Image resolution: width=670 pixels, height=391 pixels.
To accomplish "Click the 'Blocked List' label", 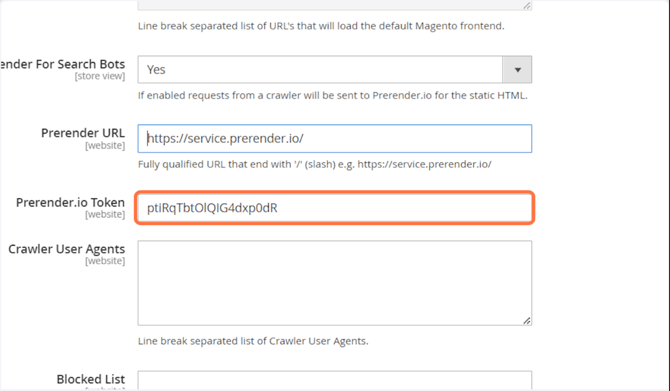I will point(91,379).
